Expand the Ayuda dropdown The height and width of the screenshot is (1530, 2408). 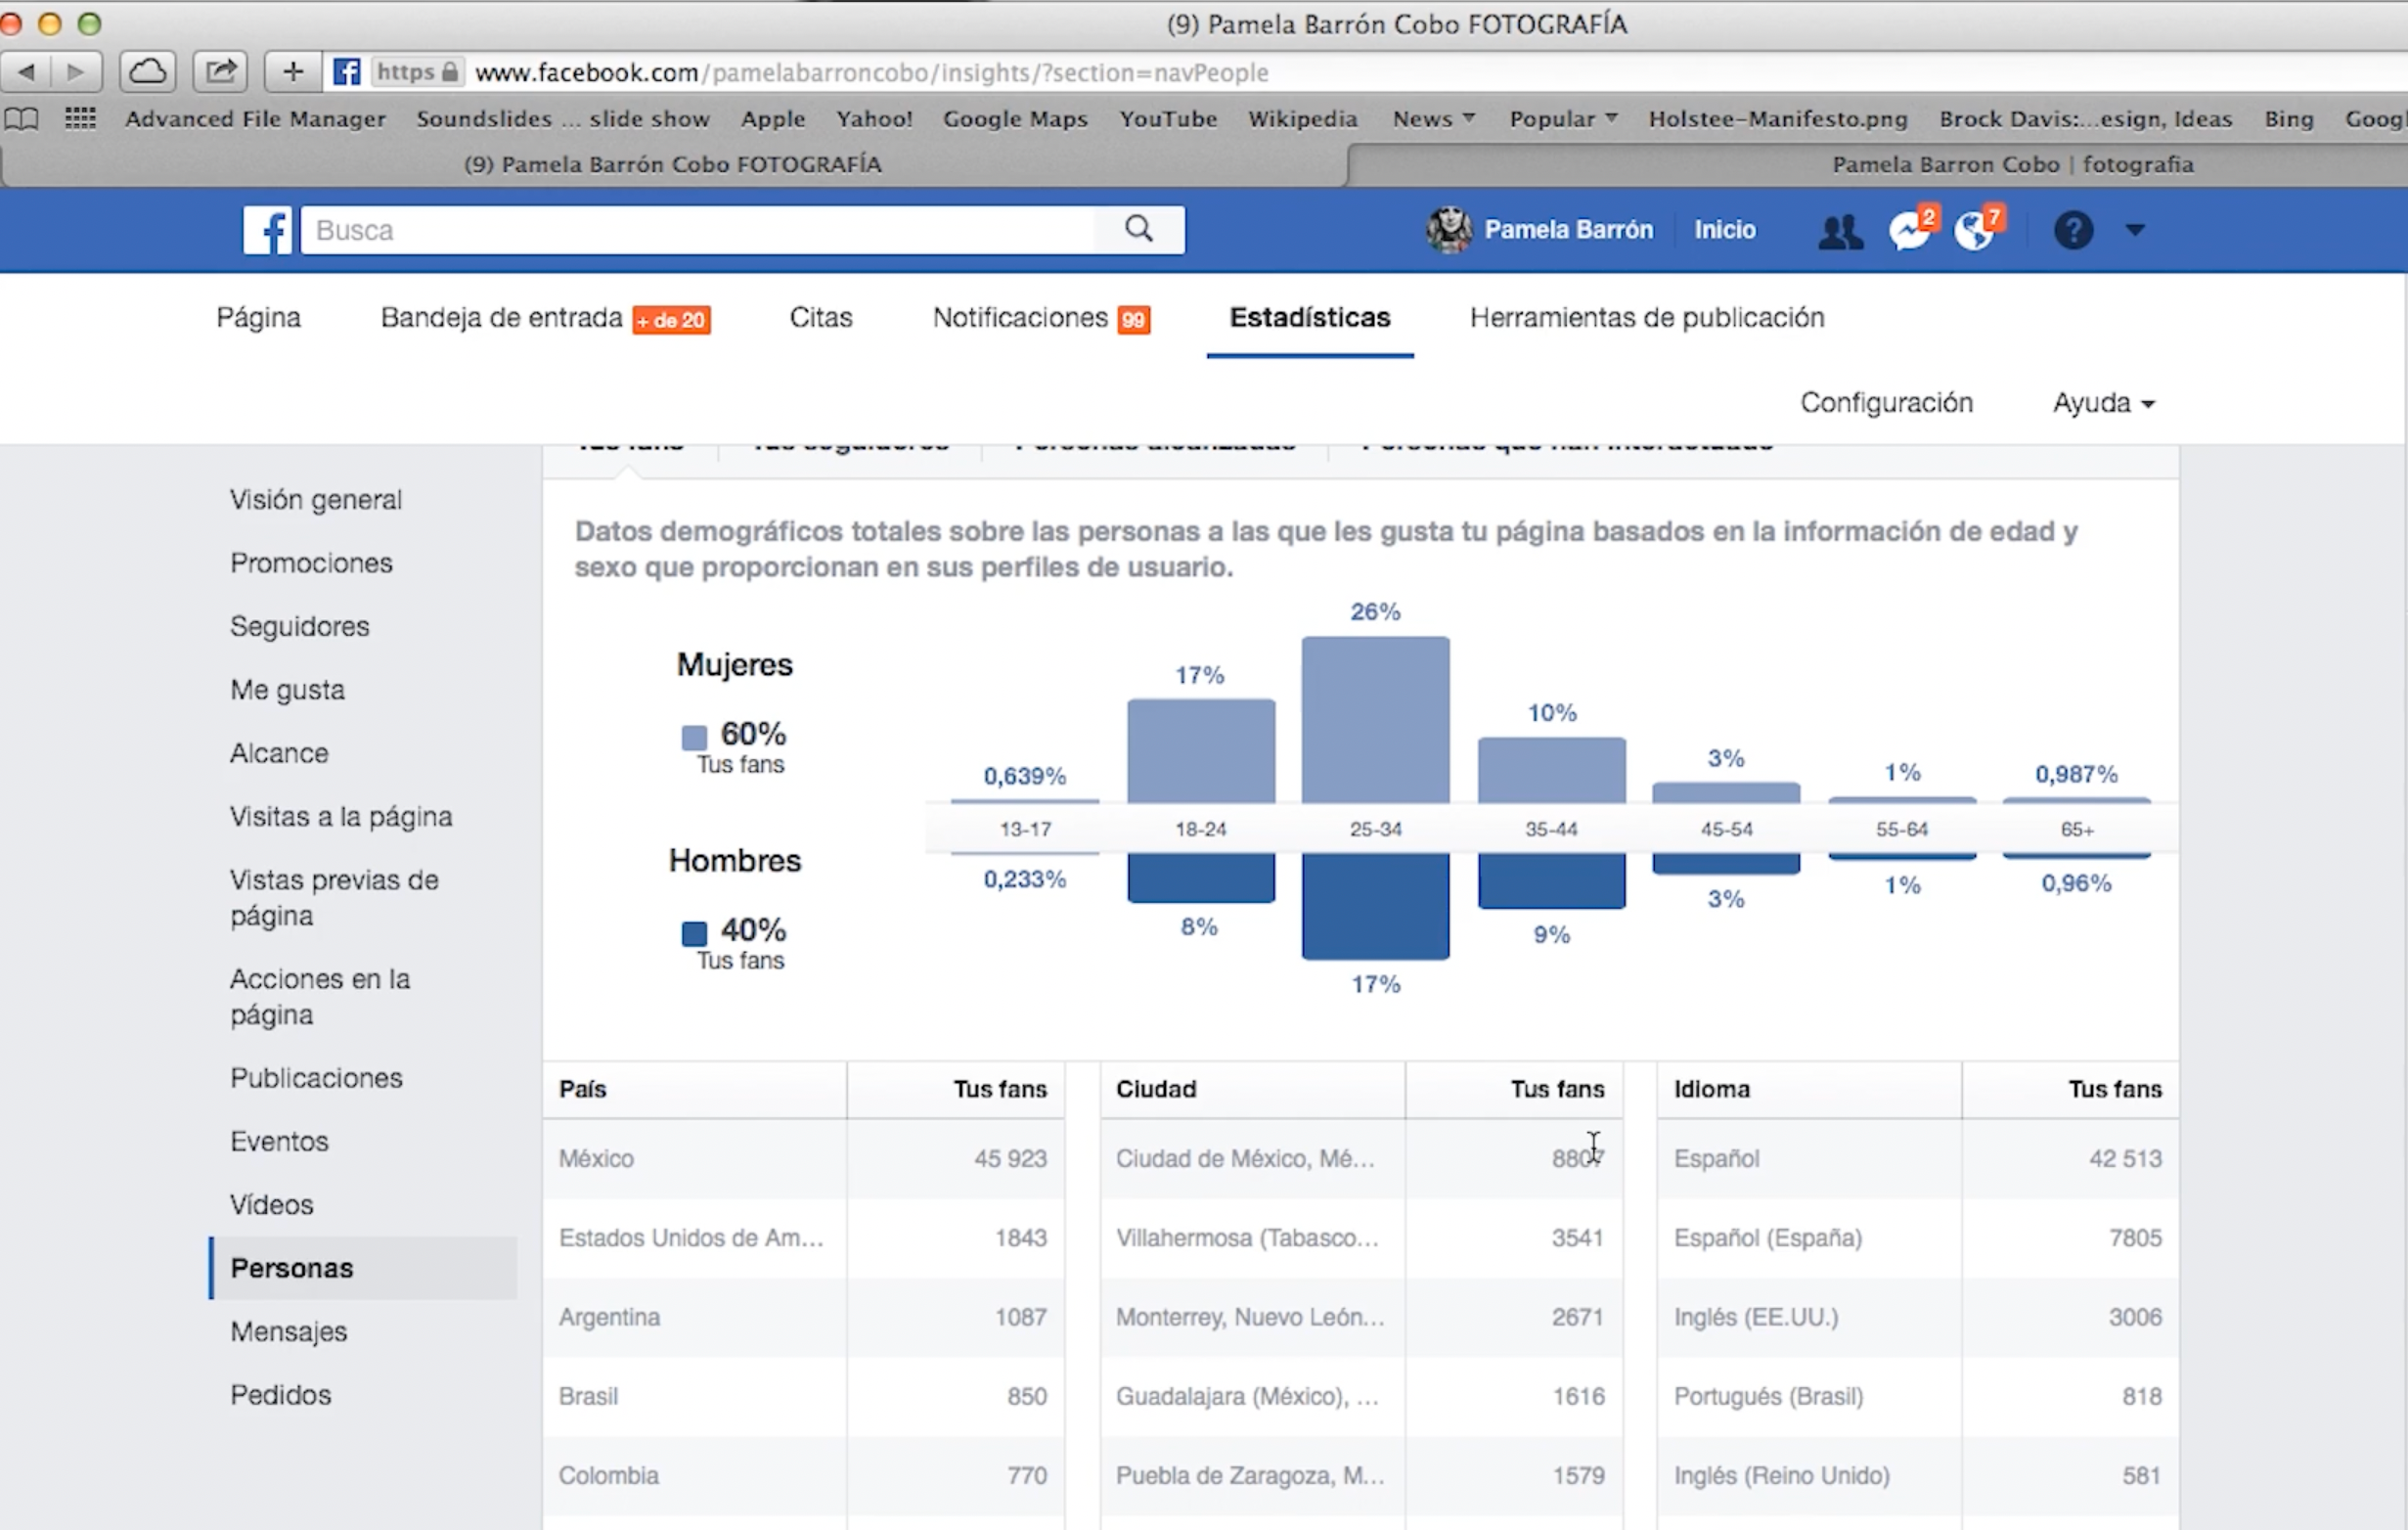click(x=2103, y=403)
